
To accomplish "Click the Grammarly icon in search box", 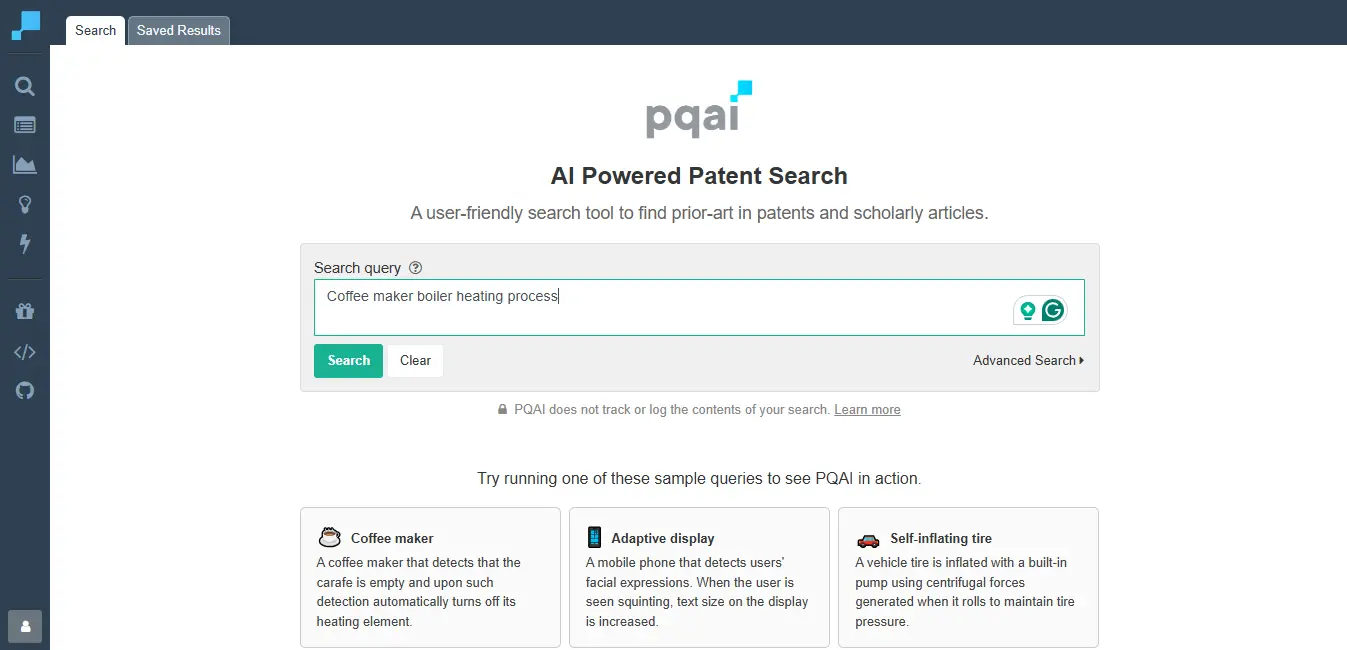I will 1052,311.
